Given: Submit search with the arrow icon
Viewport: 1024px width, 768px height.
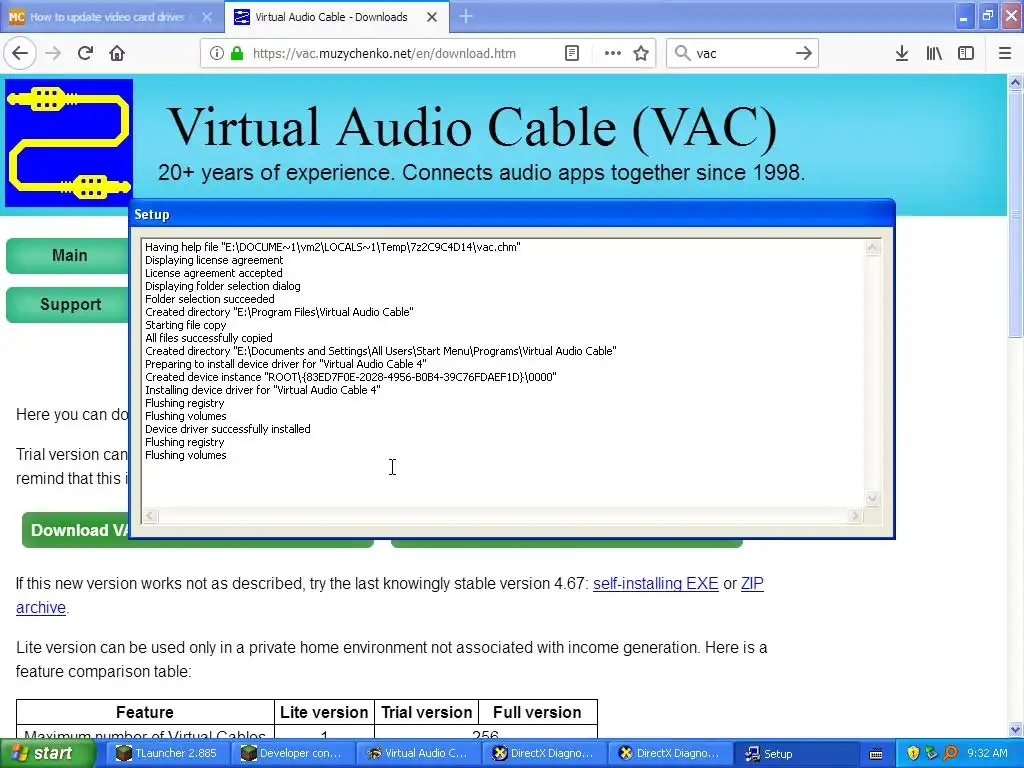Looking at the screenshot, I should click(x=804, y=53).
